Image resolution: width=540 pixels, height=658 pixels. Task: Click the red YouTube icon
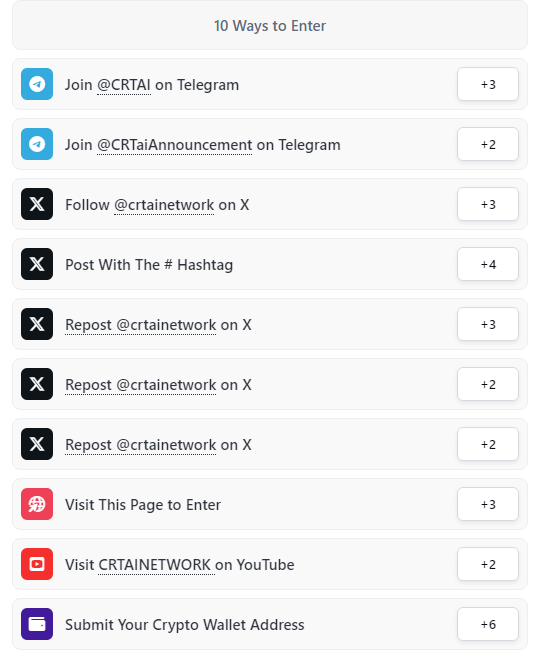37,564
